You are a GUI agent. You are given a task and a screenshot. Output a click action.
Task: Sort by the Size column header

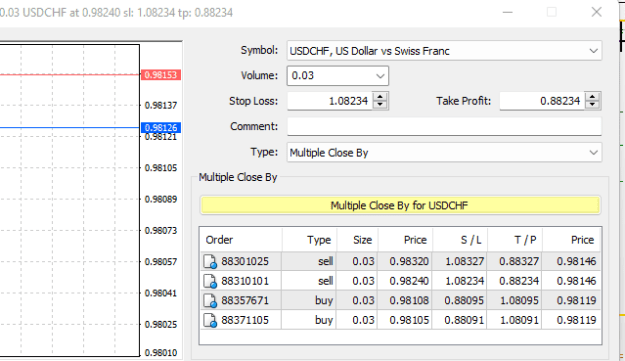(x=358, y=240)
